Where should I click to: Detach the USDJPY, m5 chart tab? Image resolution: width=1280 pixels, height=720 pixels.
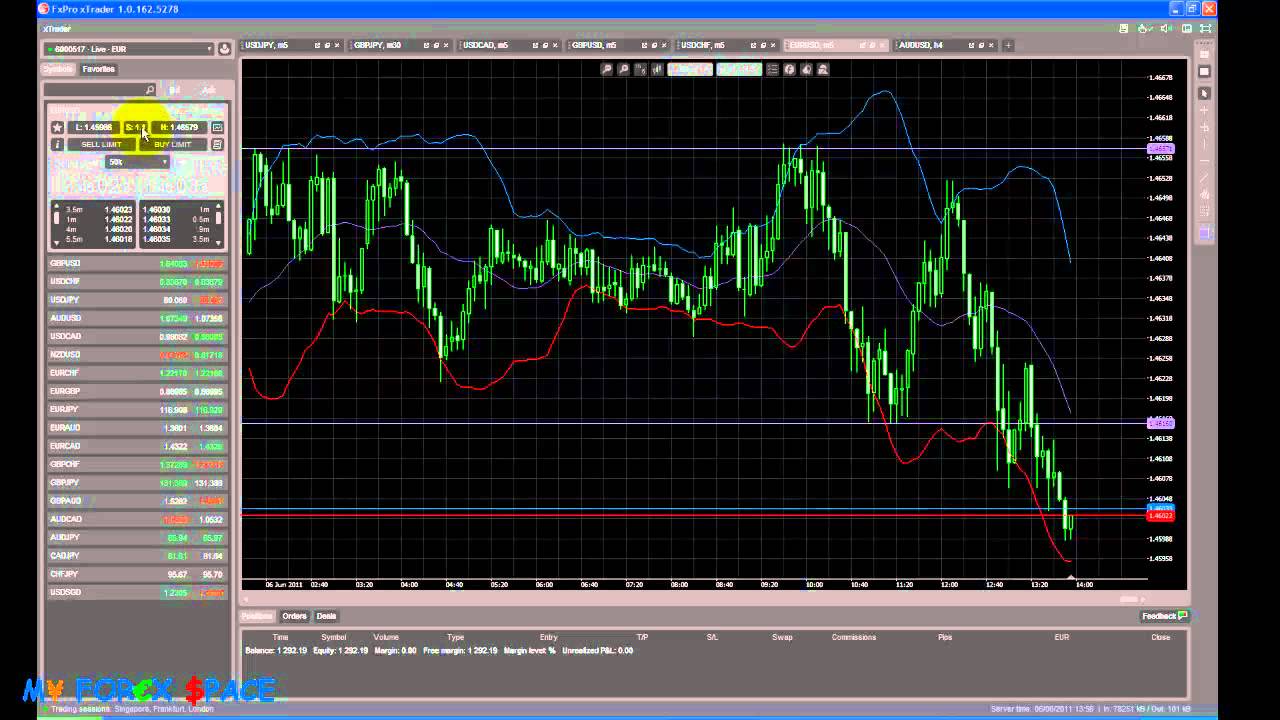pos(318,45)
